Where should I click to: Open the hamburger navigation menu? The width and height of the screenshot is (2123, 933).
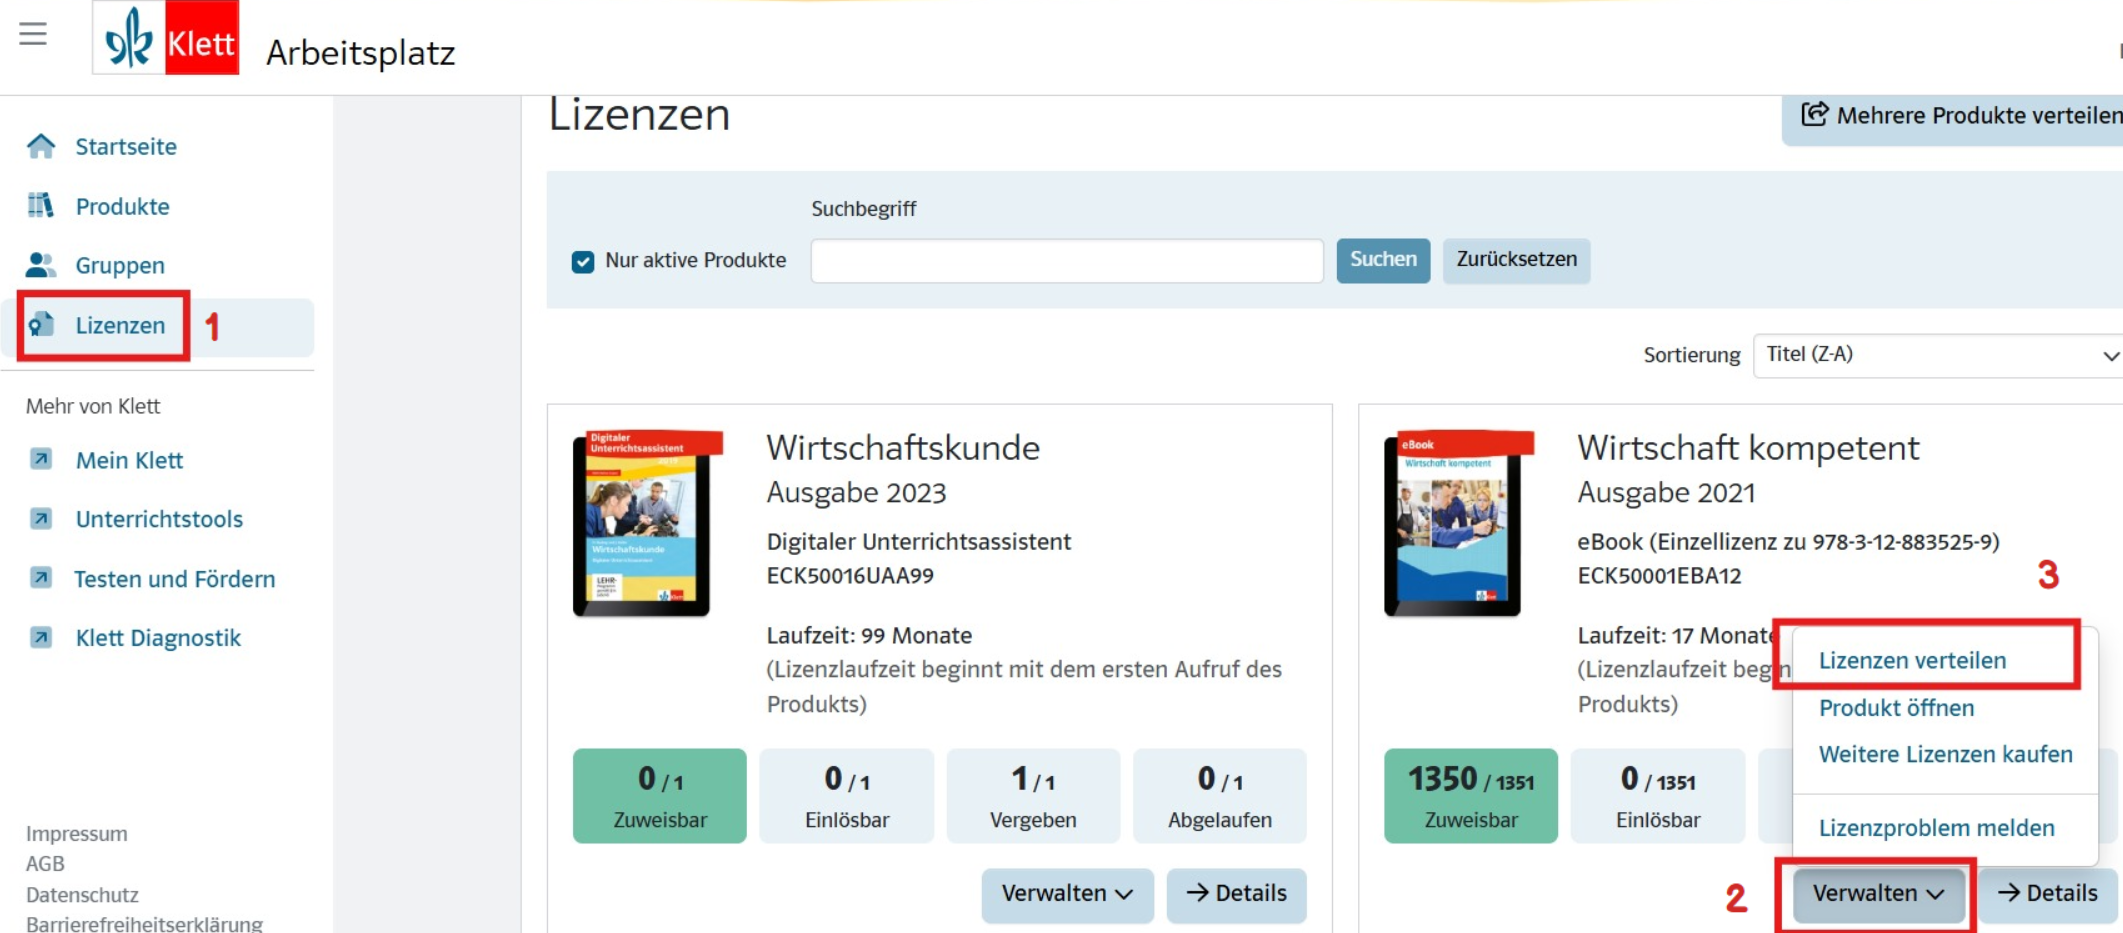(33, 34)
